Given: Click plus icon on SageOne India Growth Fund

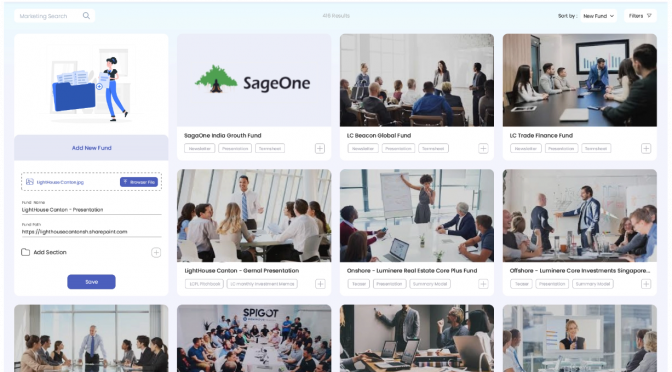Looking at the screenshot, I should tap(320, 149).
